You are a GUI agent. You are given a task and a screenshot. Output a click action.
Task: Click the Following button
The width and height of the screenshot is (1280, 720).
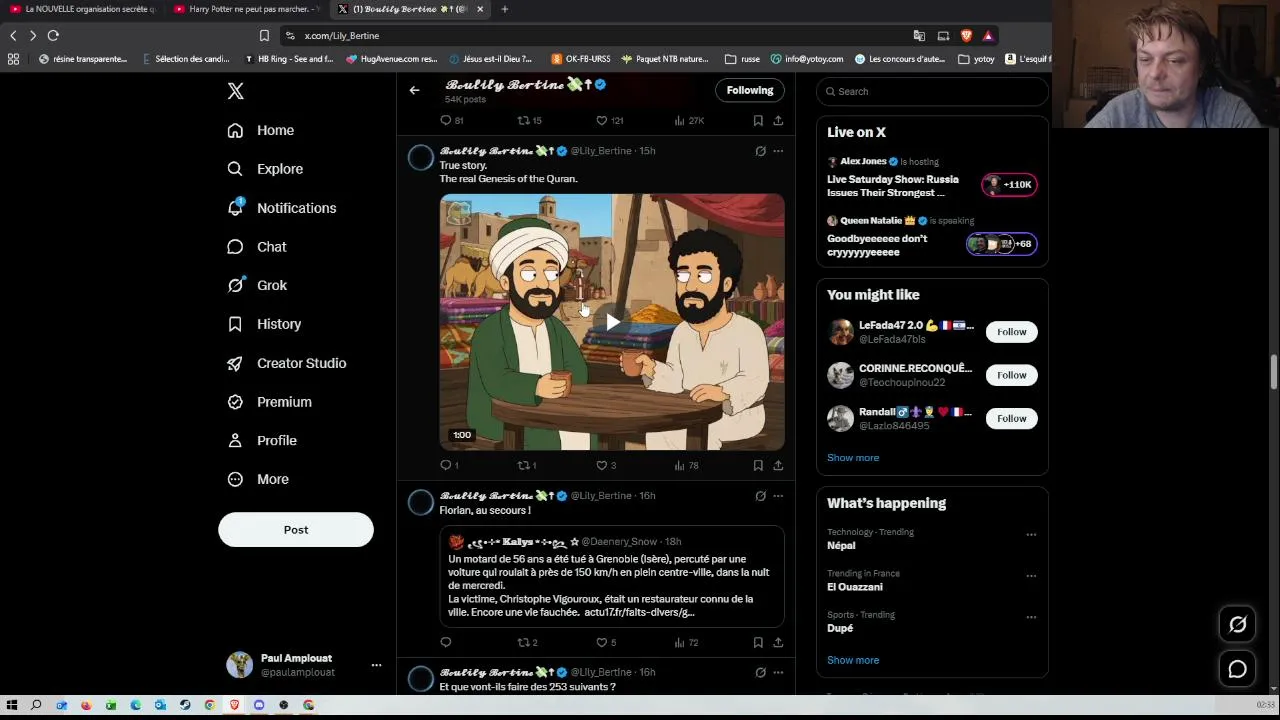point(750,91)
